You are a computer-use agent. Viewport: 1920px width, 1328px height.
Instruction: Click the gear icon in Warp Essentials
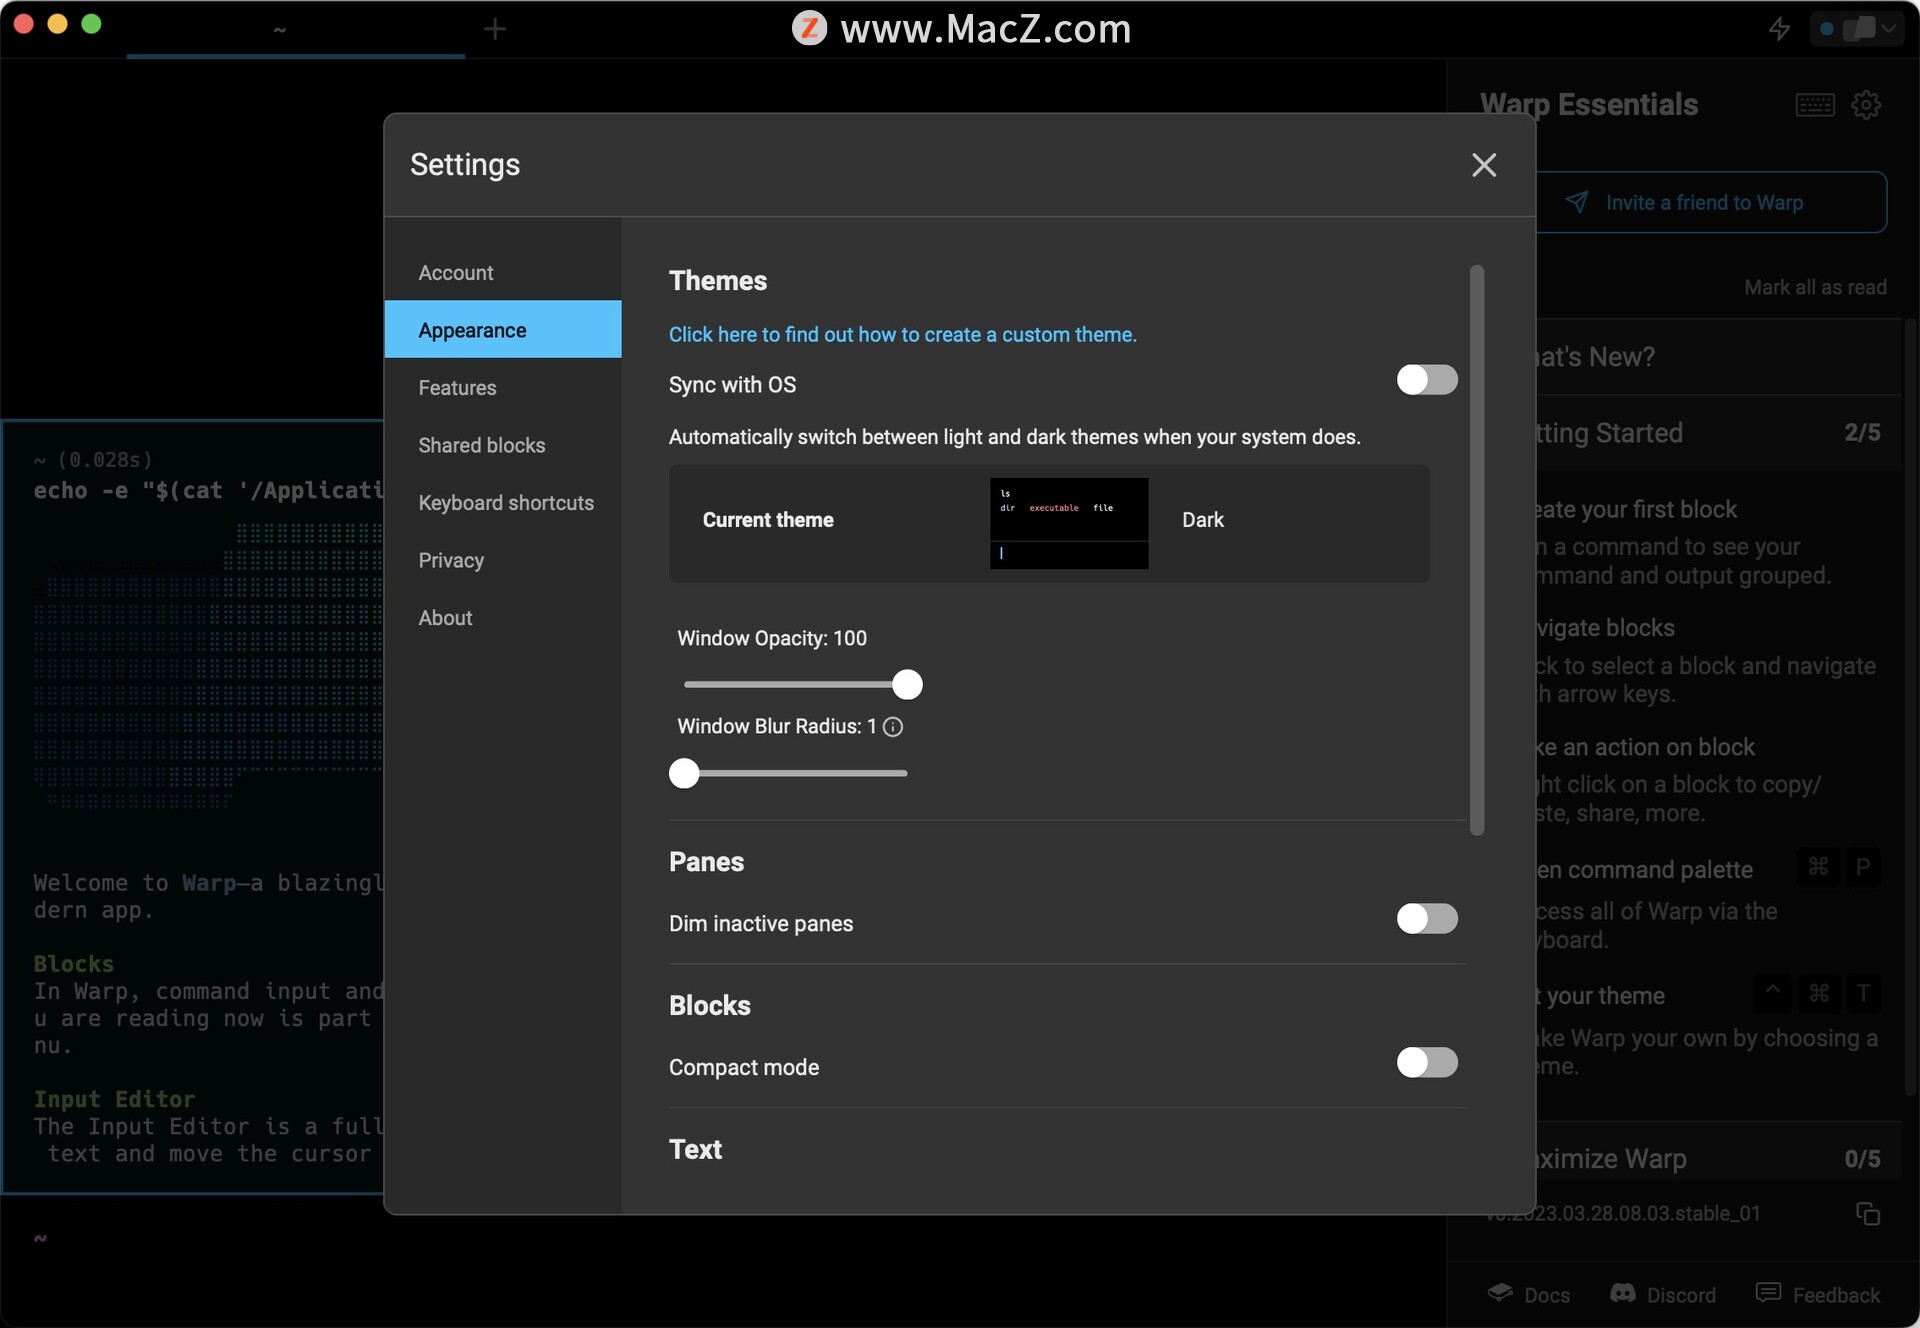click(1866, 104)
